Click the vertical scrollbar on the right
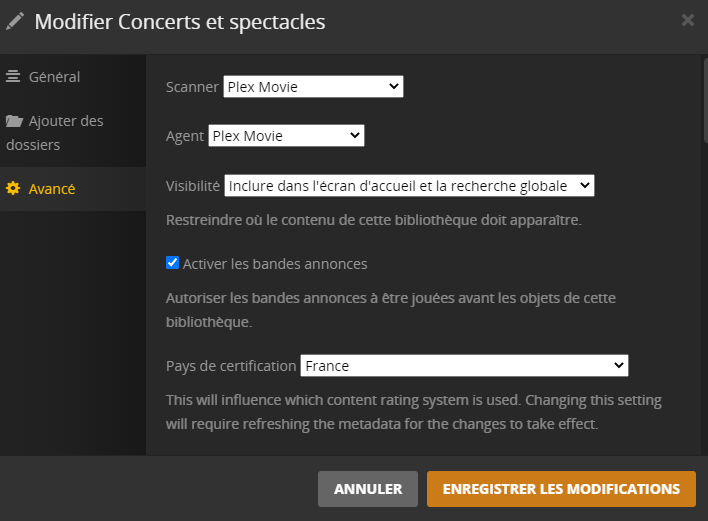708x521 pixels. coord(704,100)
